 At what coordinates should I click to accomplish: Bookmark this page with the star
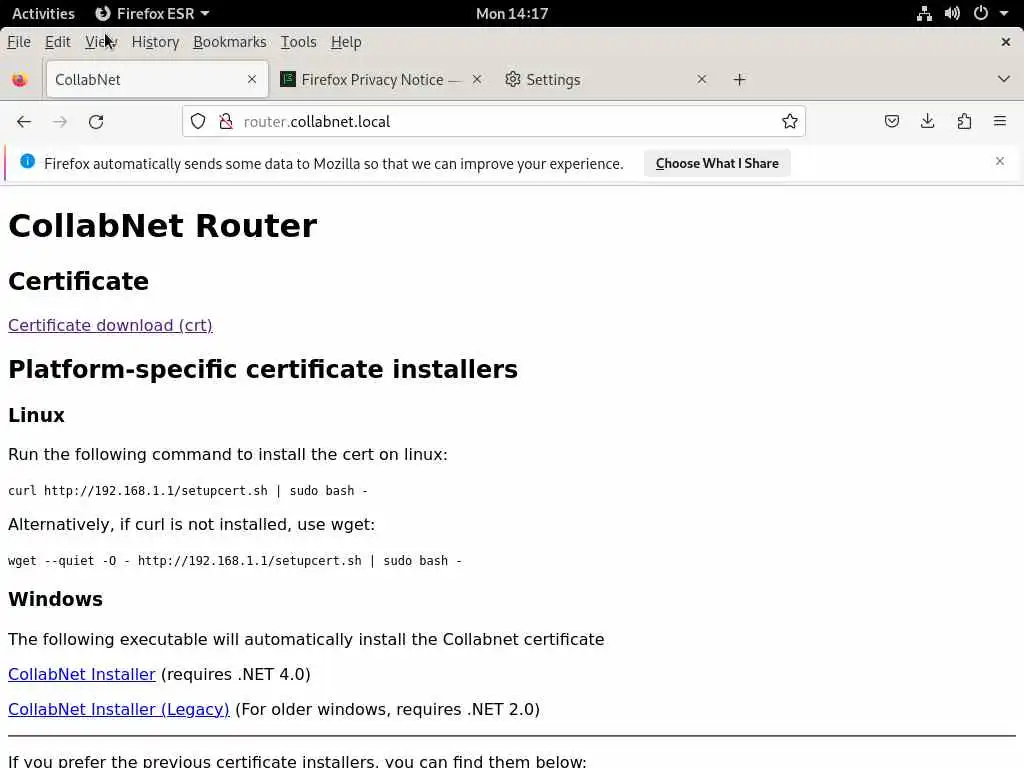click(x=790, y=121)
